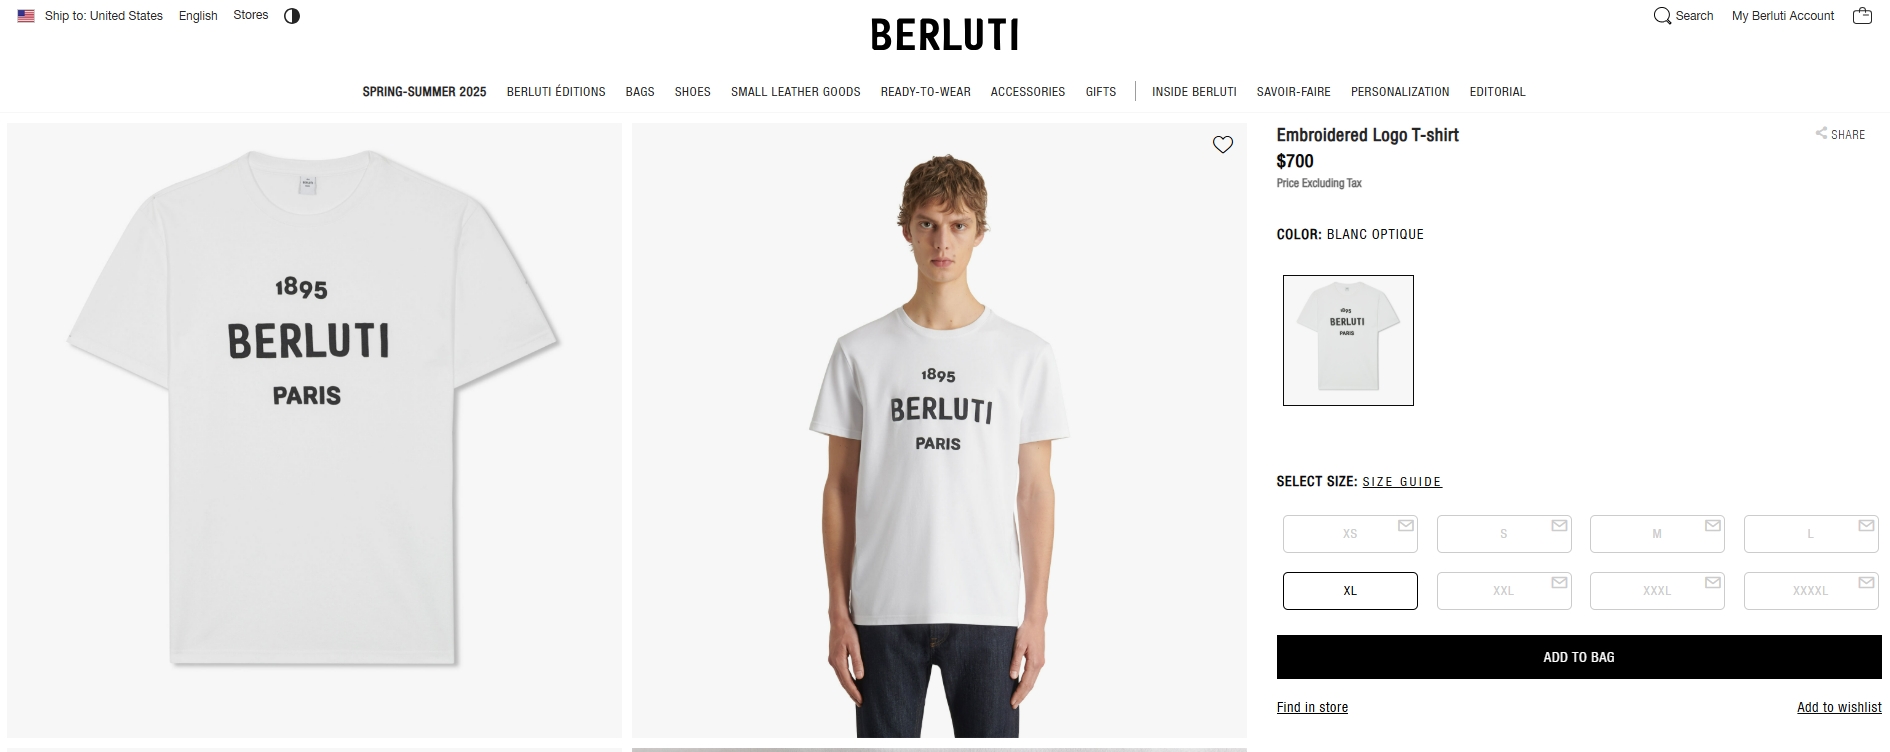
Task: Toggle the high contrast mode icon
Action: pyautogui.click(x=292, y=16)
